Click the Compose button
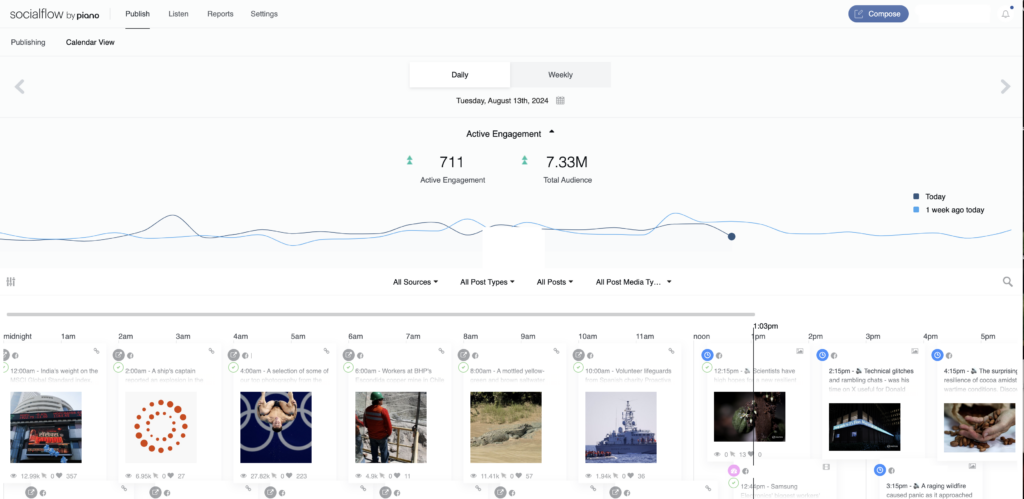Screen dimensions: 1024x499 pos(878,14)
